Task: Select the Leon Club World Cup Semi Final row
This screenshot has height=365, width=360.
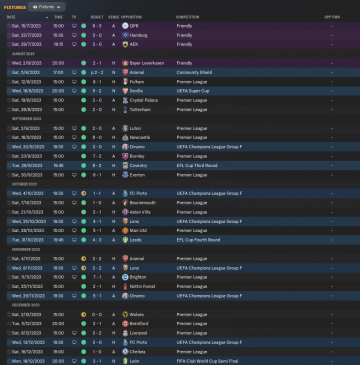Action: coord(180,361)
